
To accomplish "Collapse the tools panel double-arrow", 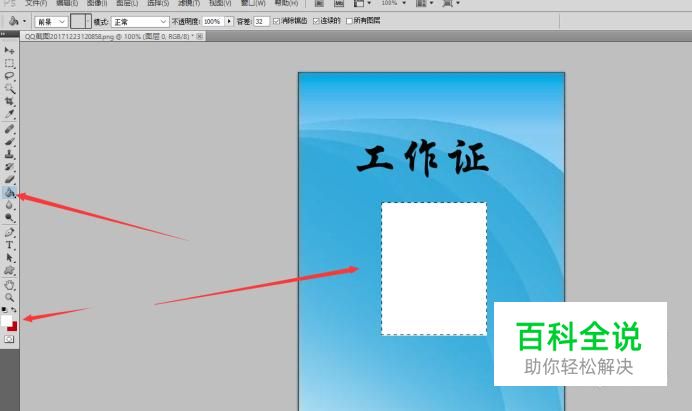I will click(3, 34).
